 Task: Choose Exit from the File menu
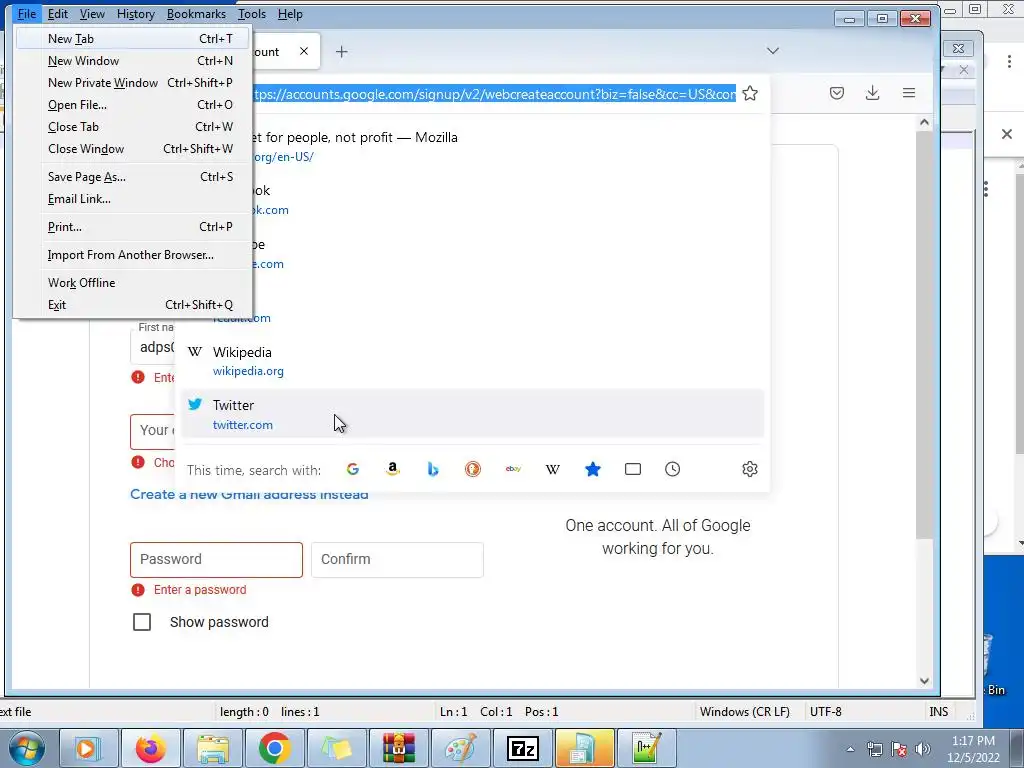(x=133, y=305)
